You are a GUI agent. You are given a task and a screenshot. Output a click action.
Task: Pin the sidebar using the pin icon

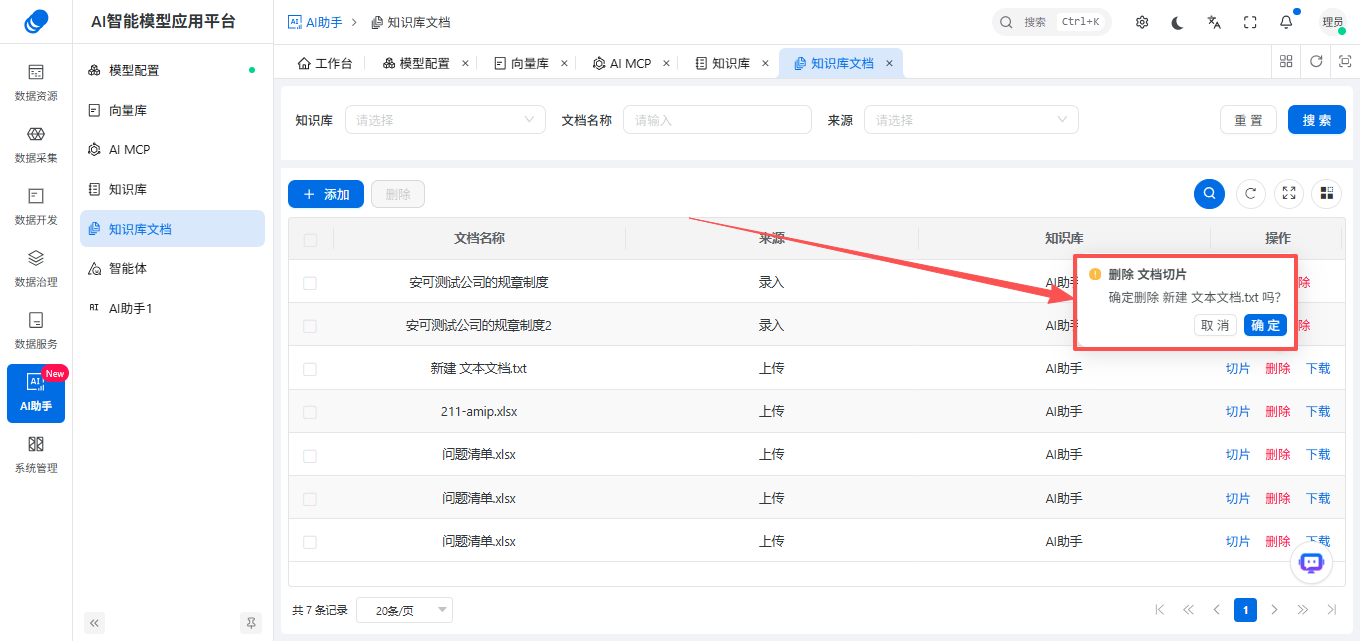point(251,622)
